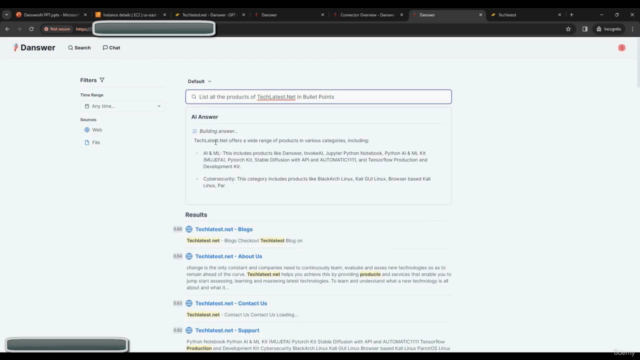Open the Any time range dropdown

pos(122,106)
